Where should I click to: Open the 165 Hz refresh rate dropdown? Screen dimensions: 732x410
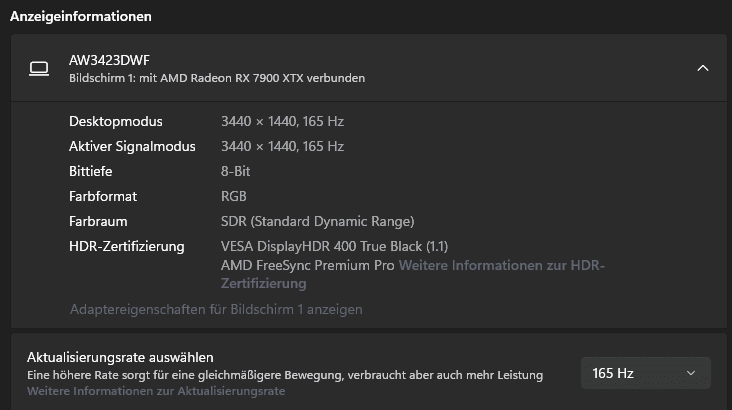pyautogui.click(x=645, y=373)
